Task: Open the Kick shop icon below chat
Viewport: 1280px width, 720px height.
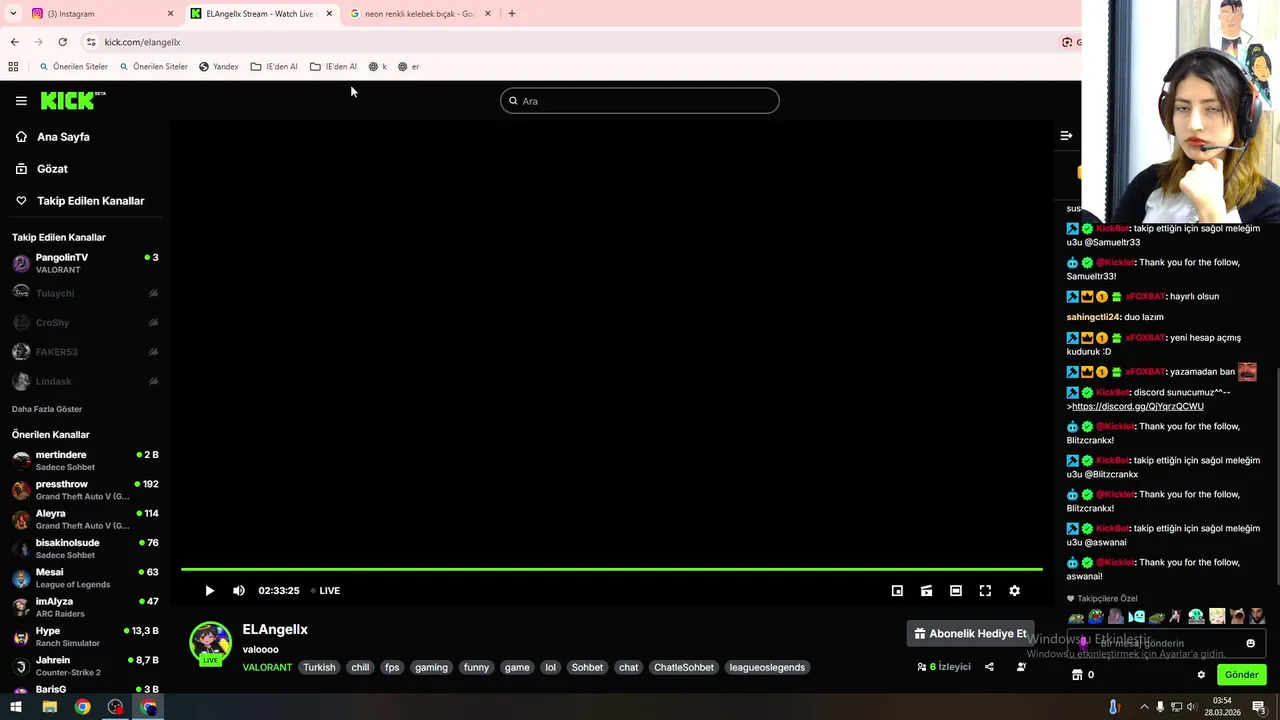Action: point(1077,675)
